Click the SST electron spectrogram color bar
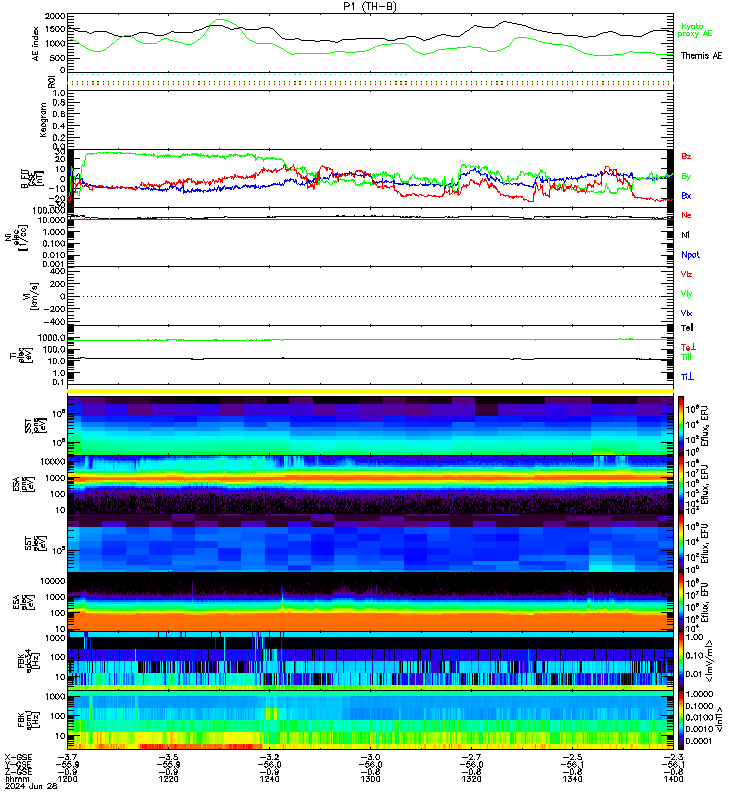The height and width of the screenshot is (800, 750). (681, 543)
